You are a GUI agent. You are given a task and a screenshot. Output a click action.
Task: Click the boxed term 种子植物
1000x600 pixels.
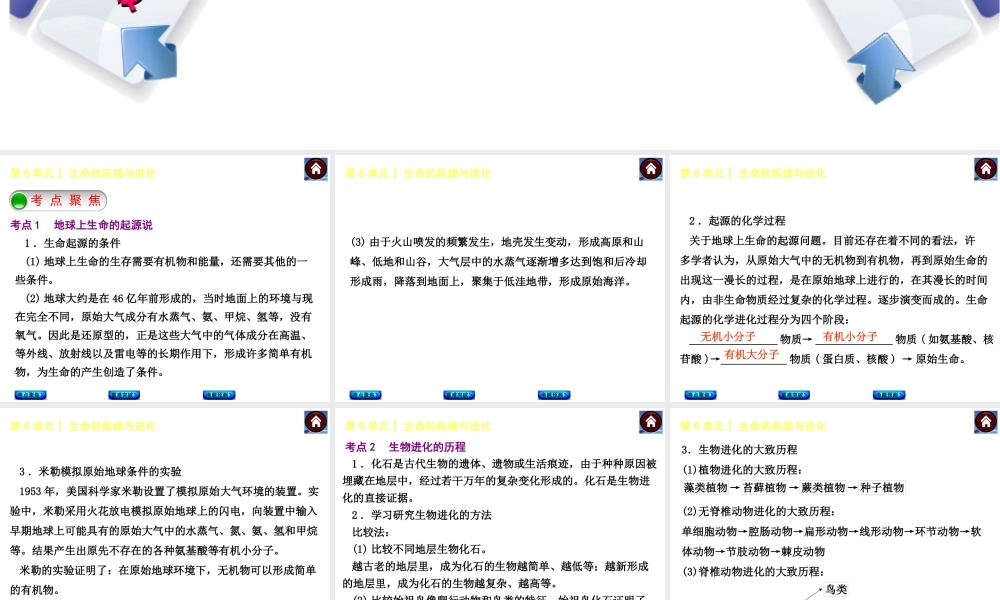tap(882, 487)
